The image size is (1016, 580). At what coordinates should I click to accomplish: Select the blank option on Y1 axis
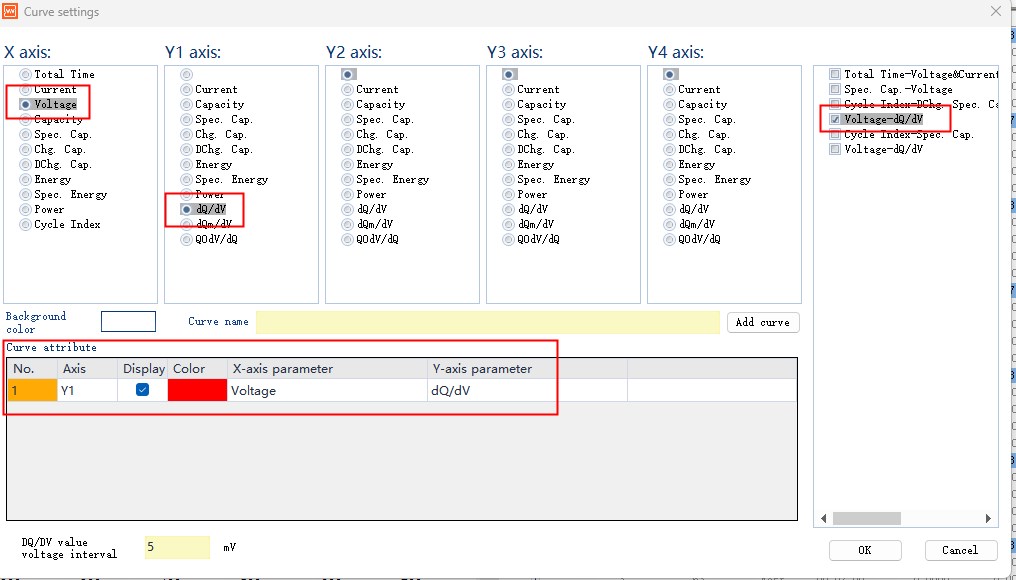pos(187,75)
